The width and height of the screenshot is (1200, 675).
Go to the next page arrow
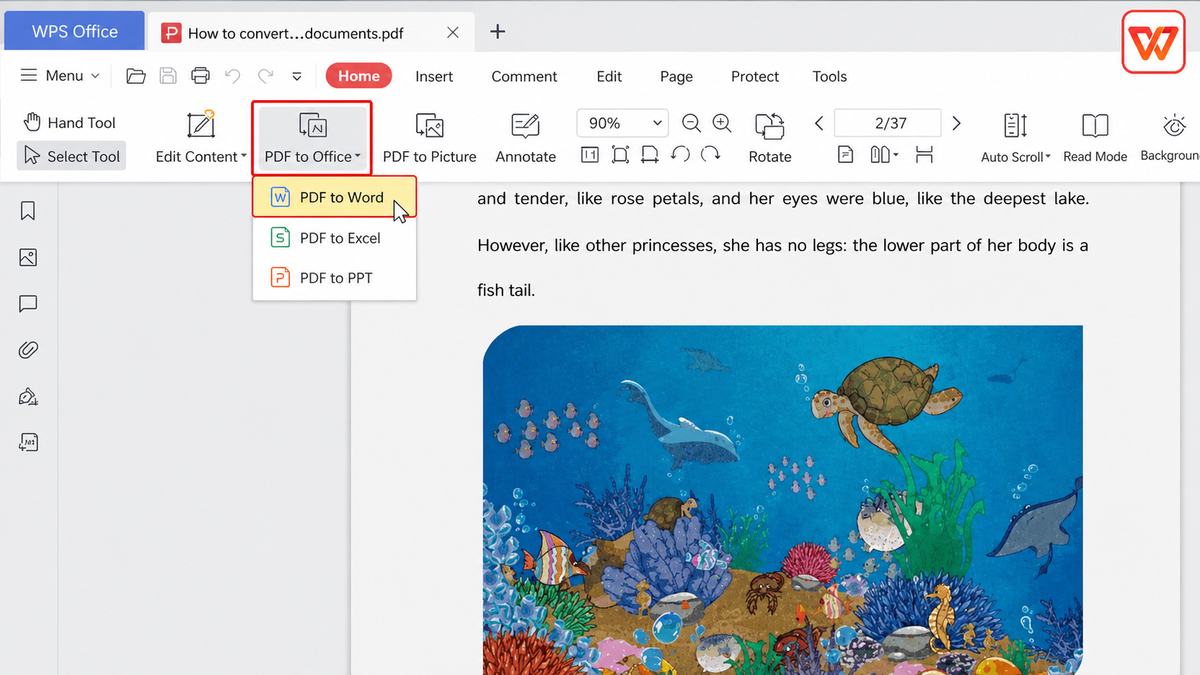[x=957, y=123]
